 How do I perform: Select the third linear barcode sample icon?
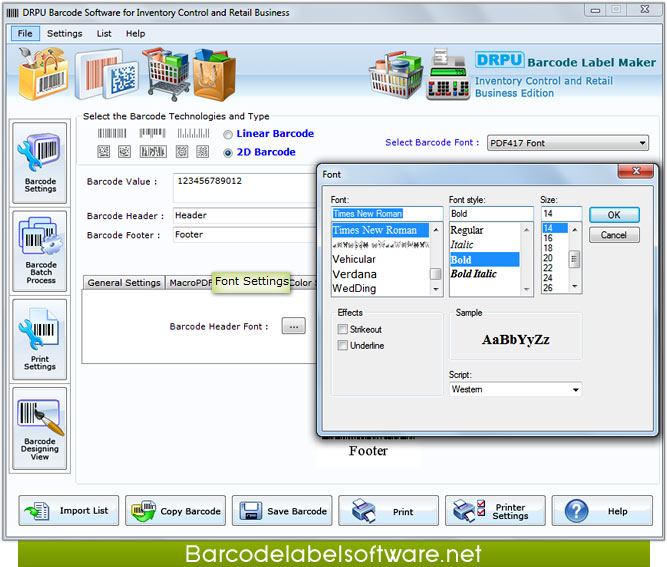tap(193, 134)
